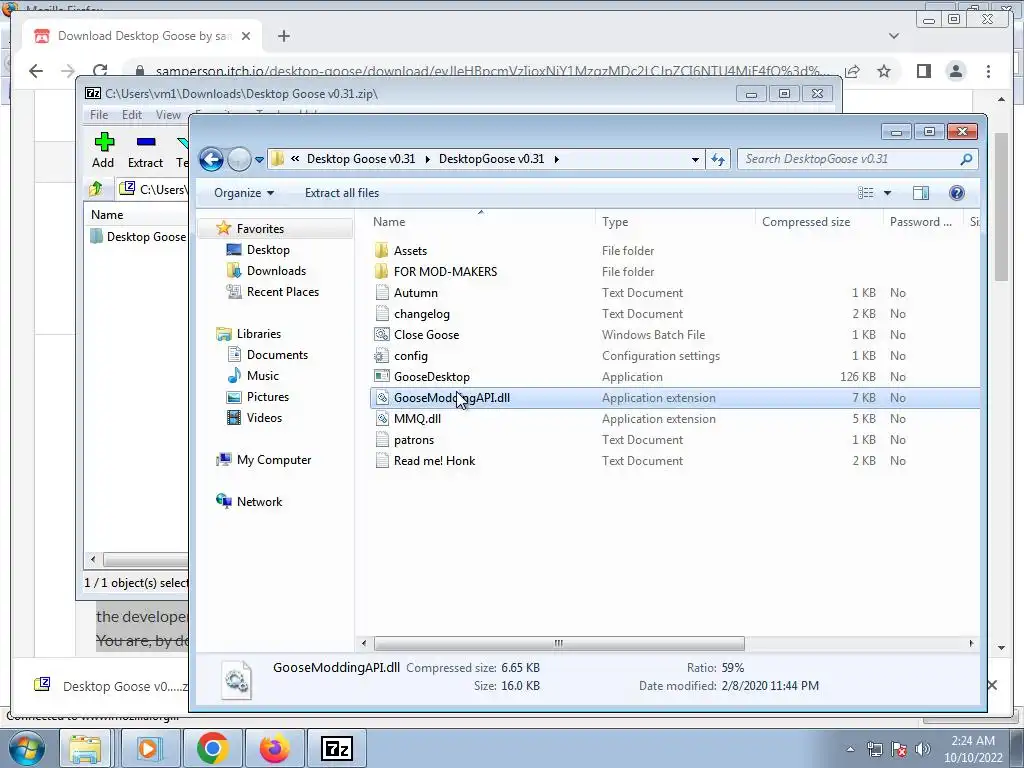Image resolution: width=1024 pixels, height=768 pixels.
Task: Select the Autumn text document
Action: click(x=415, y=293)
